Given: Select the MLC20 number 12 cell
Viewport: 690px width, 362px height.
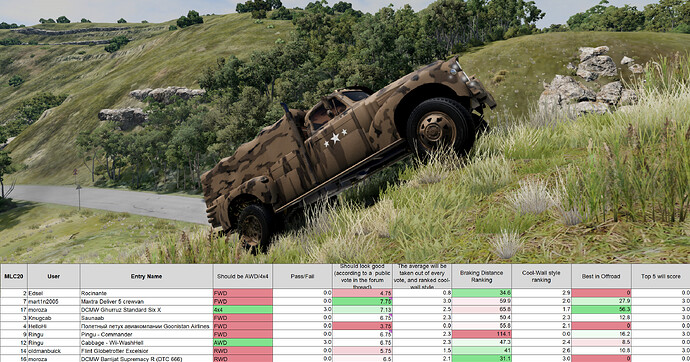Looking at the screenshot, I should [14, 343].
